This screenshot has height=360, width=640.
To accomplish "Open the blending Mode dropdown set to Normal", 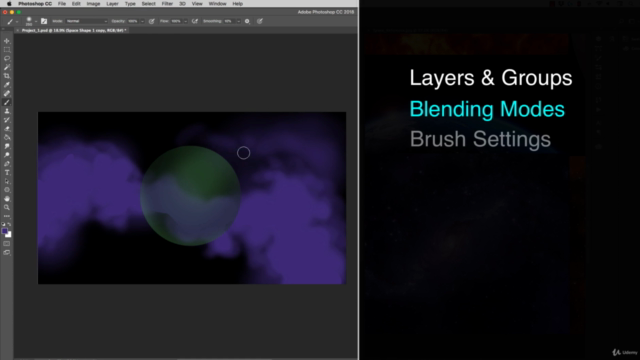I will 86,21.
